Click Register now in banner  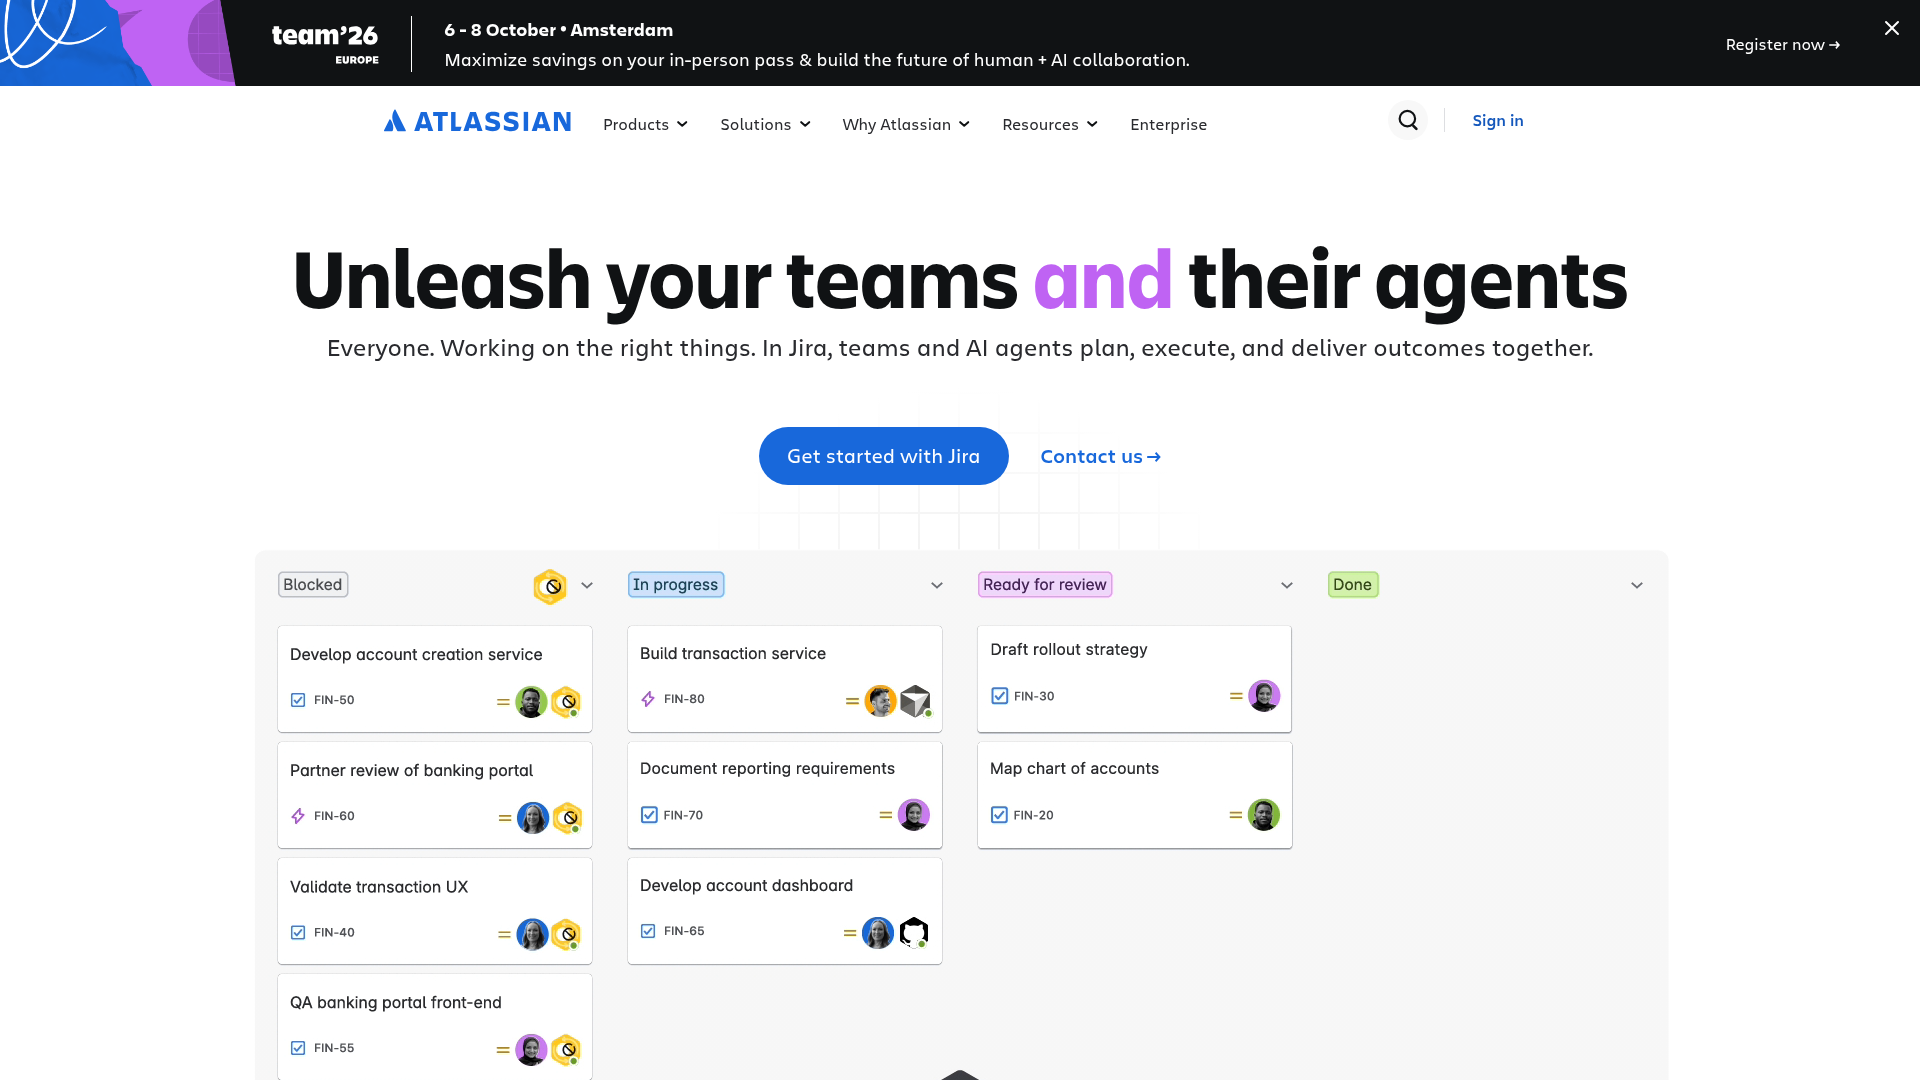1782,44
